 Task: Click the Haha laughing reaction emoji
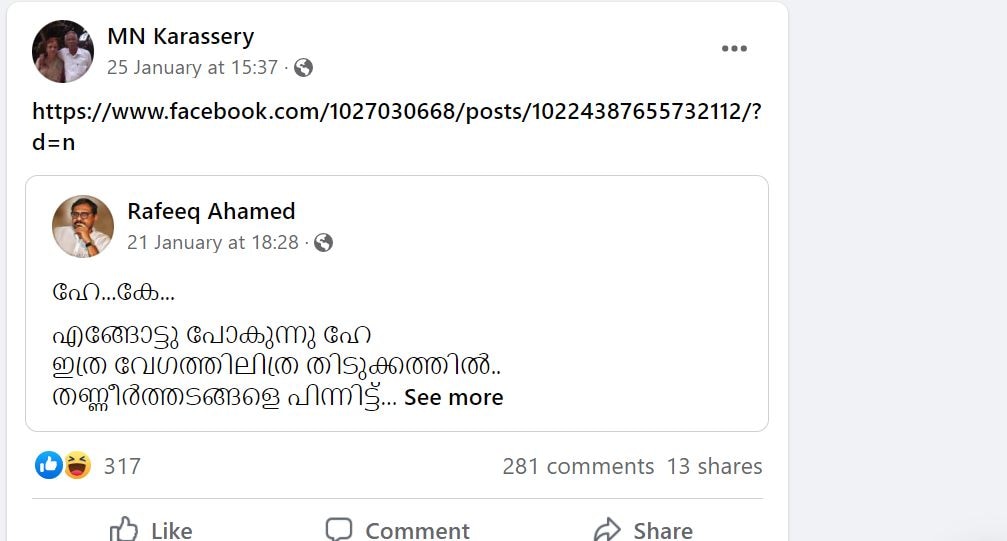[x=77, y=465]
